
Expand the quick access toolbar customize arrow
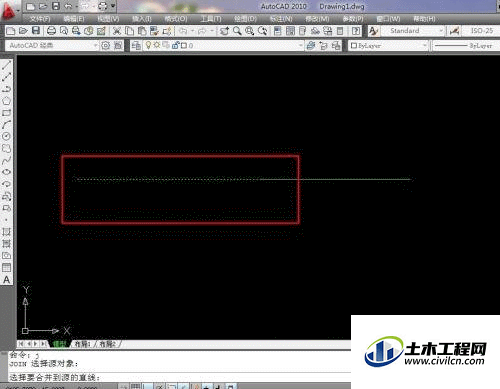(113, 6)
